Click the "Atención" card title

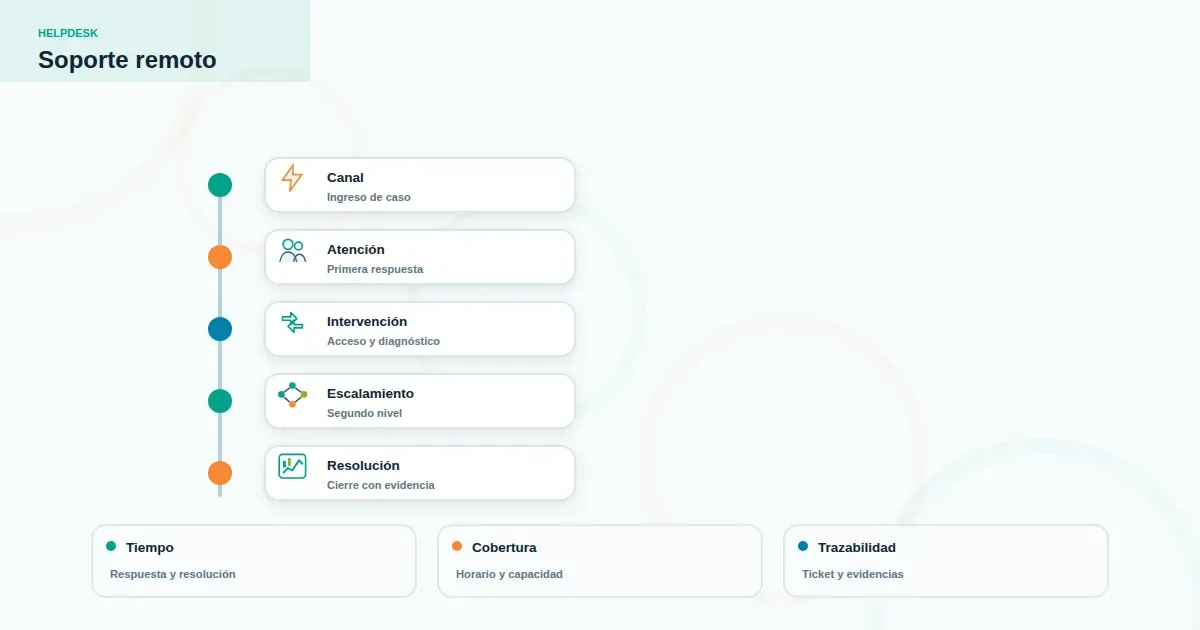[x=356, y=250]
